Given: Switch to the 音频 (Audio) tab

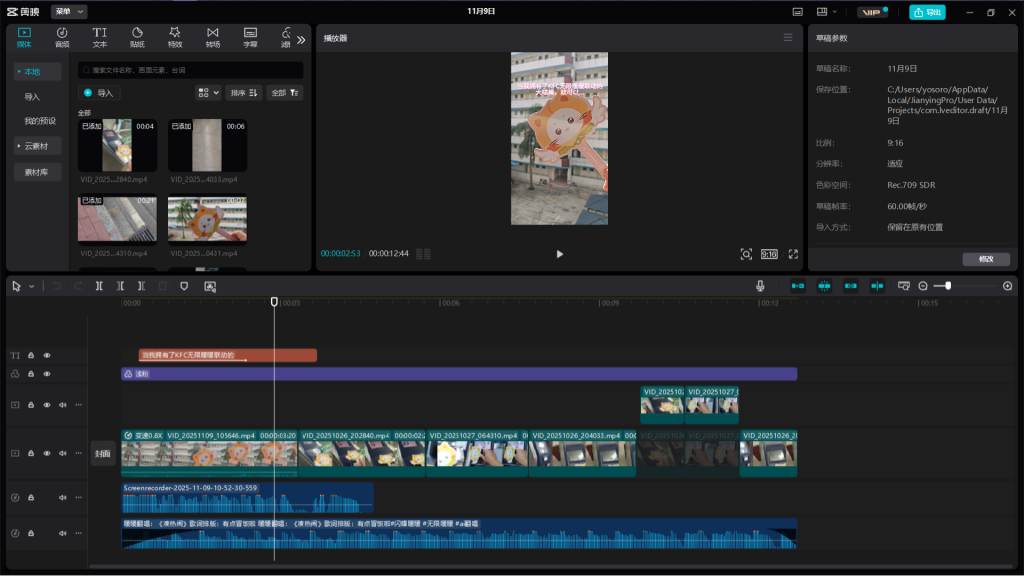Looking at the screenshot, I should click(x=62, y=37).
